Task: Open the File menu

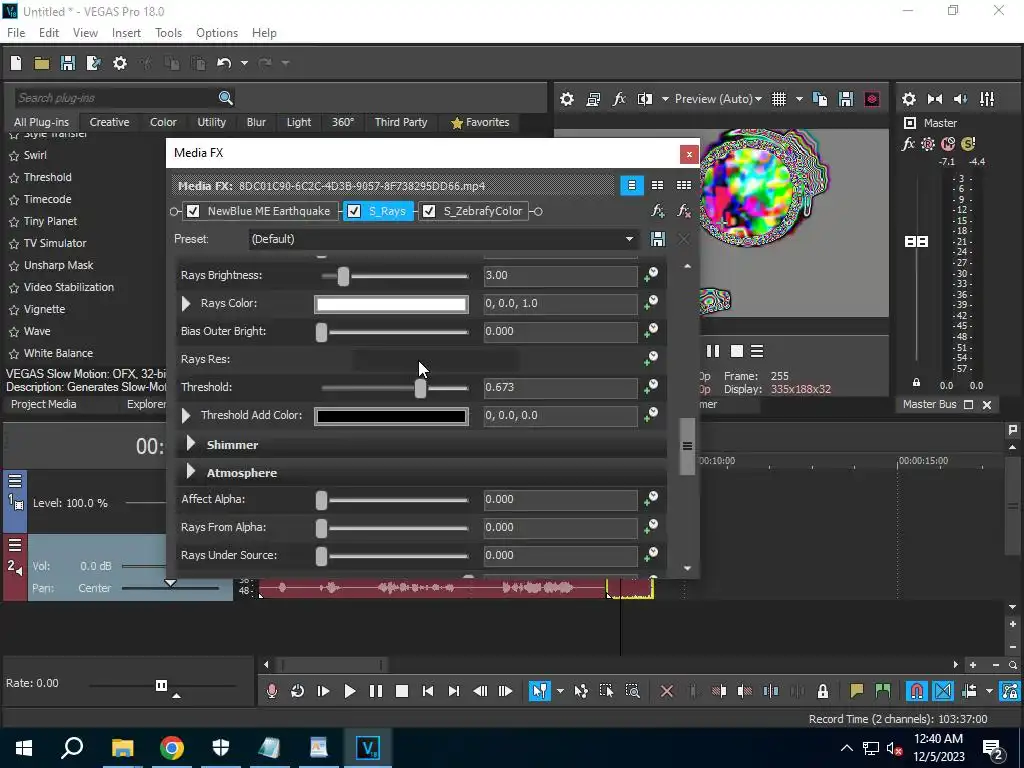Action: pyautogui.click(x=16, y=33)
